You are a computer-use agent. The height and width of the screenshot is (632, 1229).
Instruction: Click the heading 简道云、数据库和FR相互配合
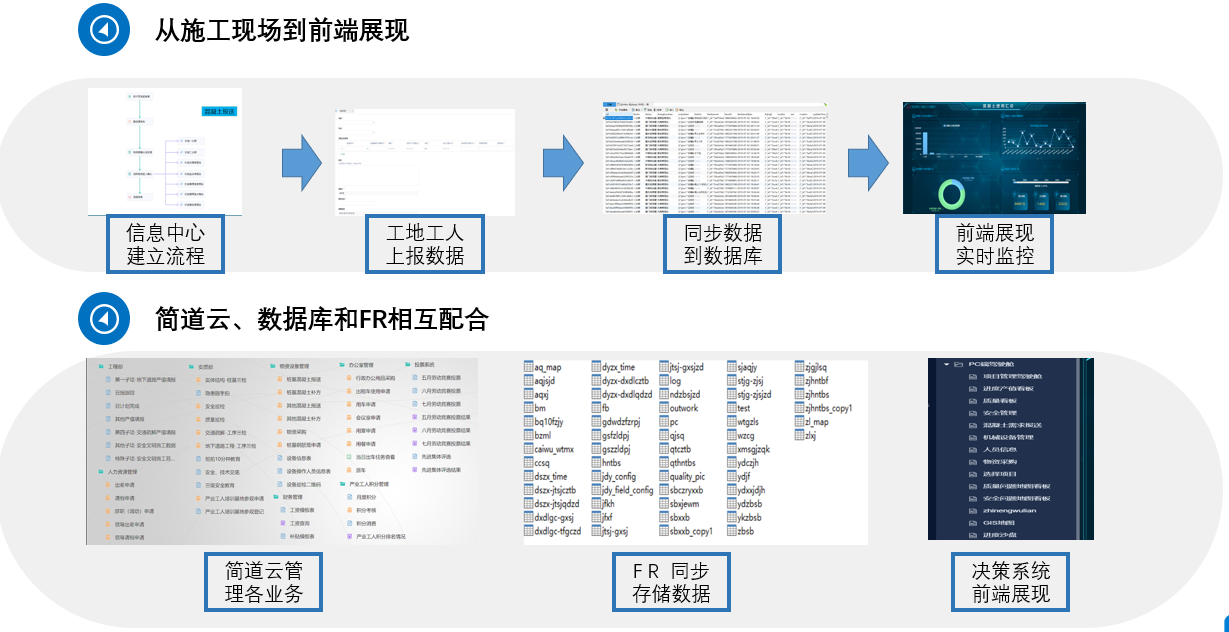(322, 319)
